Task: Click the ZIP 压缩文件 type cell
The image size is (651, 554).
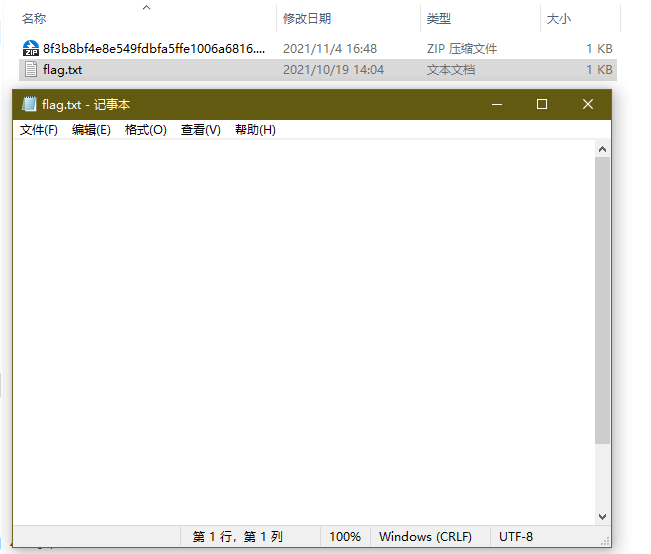Action: point(462,49)
